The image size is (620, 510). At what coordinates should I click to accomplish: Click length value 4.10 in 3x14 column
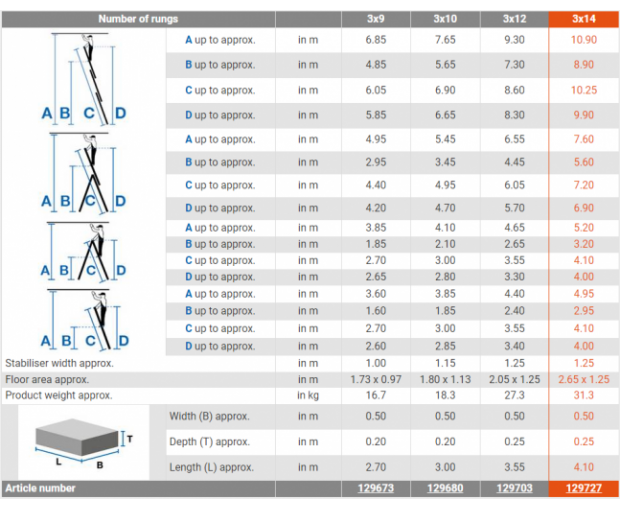pyautogui.click(x=584, y=467)
